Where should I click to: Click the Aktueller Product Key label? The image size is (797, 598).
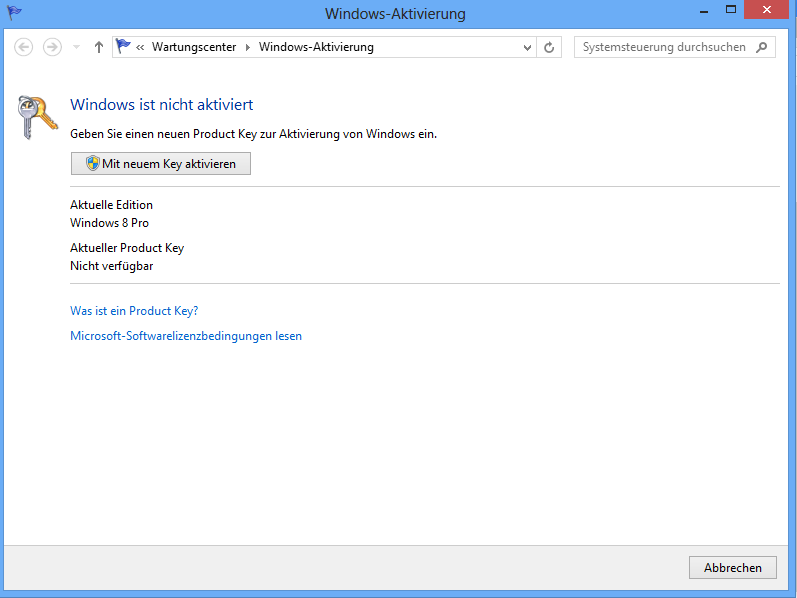(127, 248)
